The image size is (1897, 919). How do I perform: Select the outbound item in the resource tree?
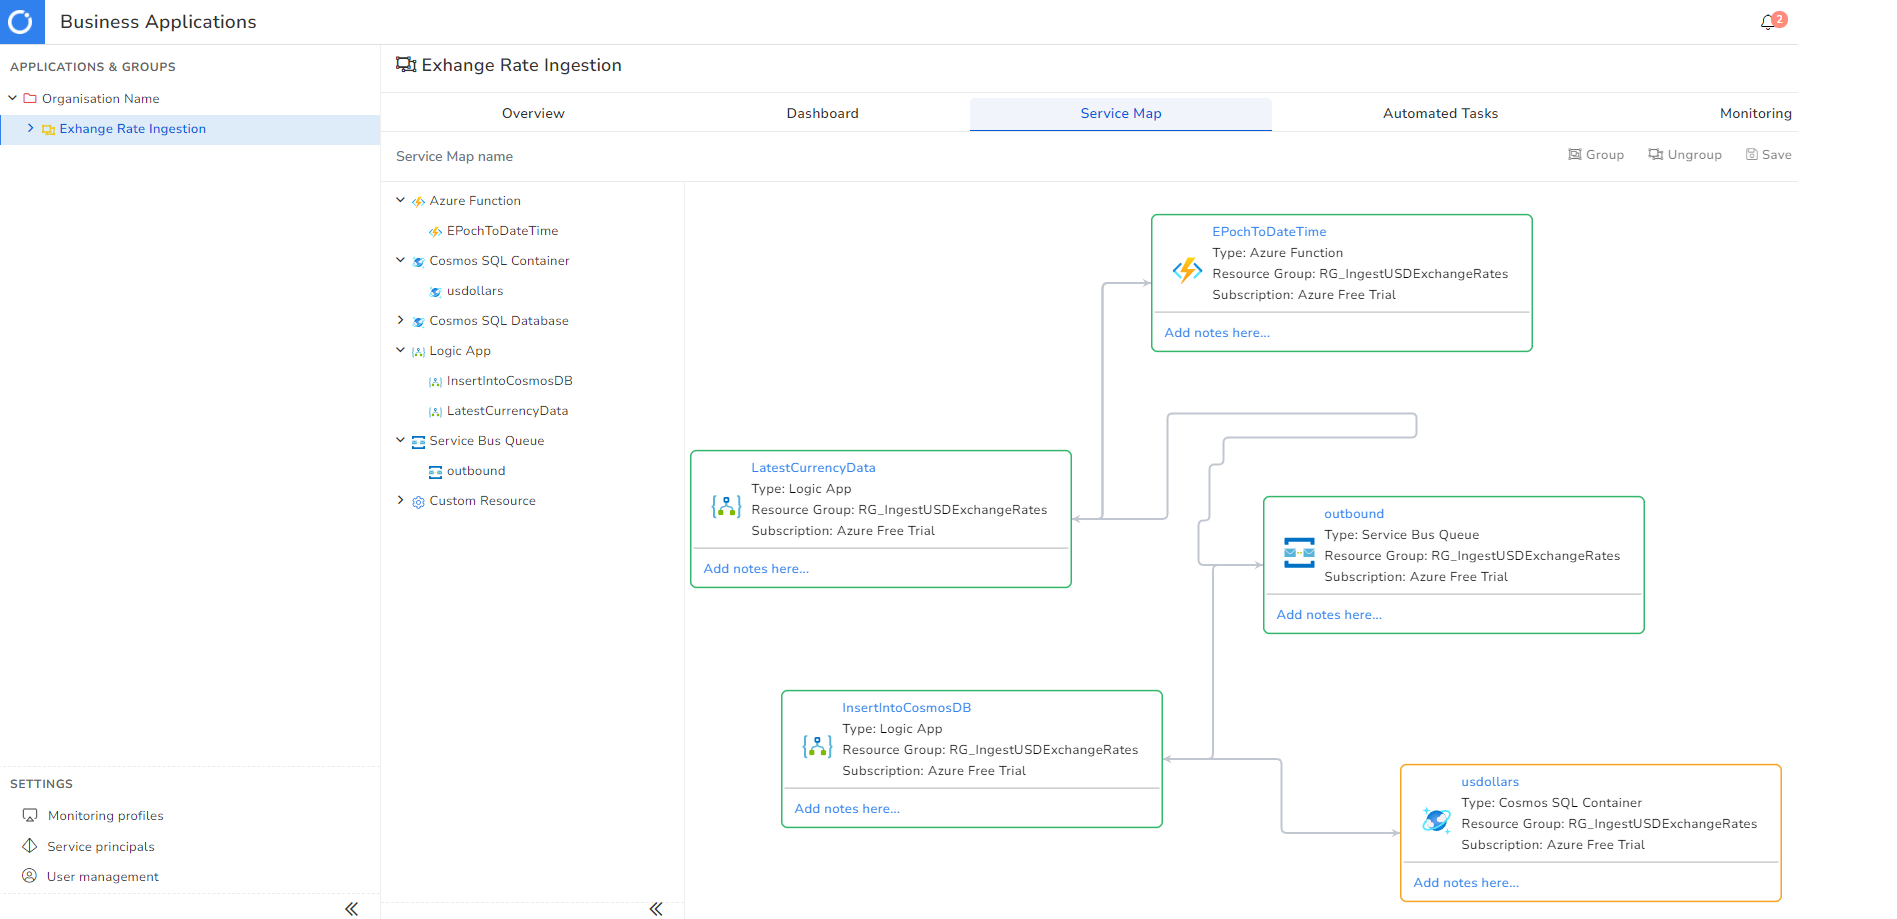tap(475, 471)
